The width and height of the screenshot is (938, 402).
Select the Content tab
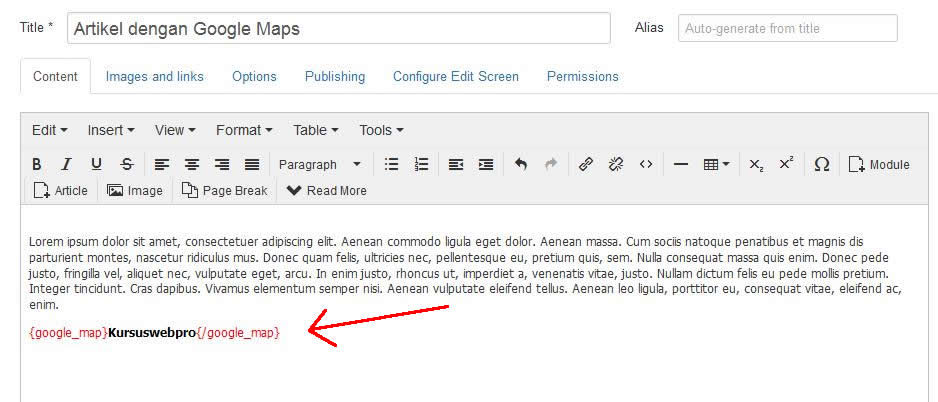point(56,77)
